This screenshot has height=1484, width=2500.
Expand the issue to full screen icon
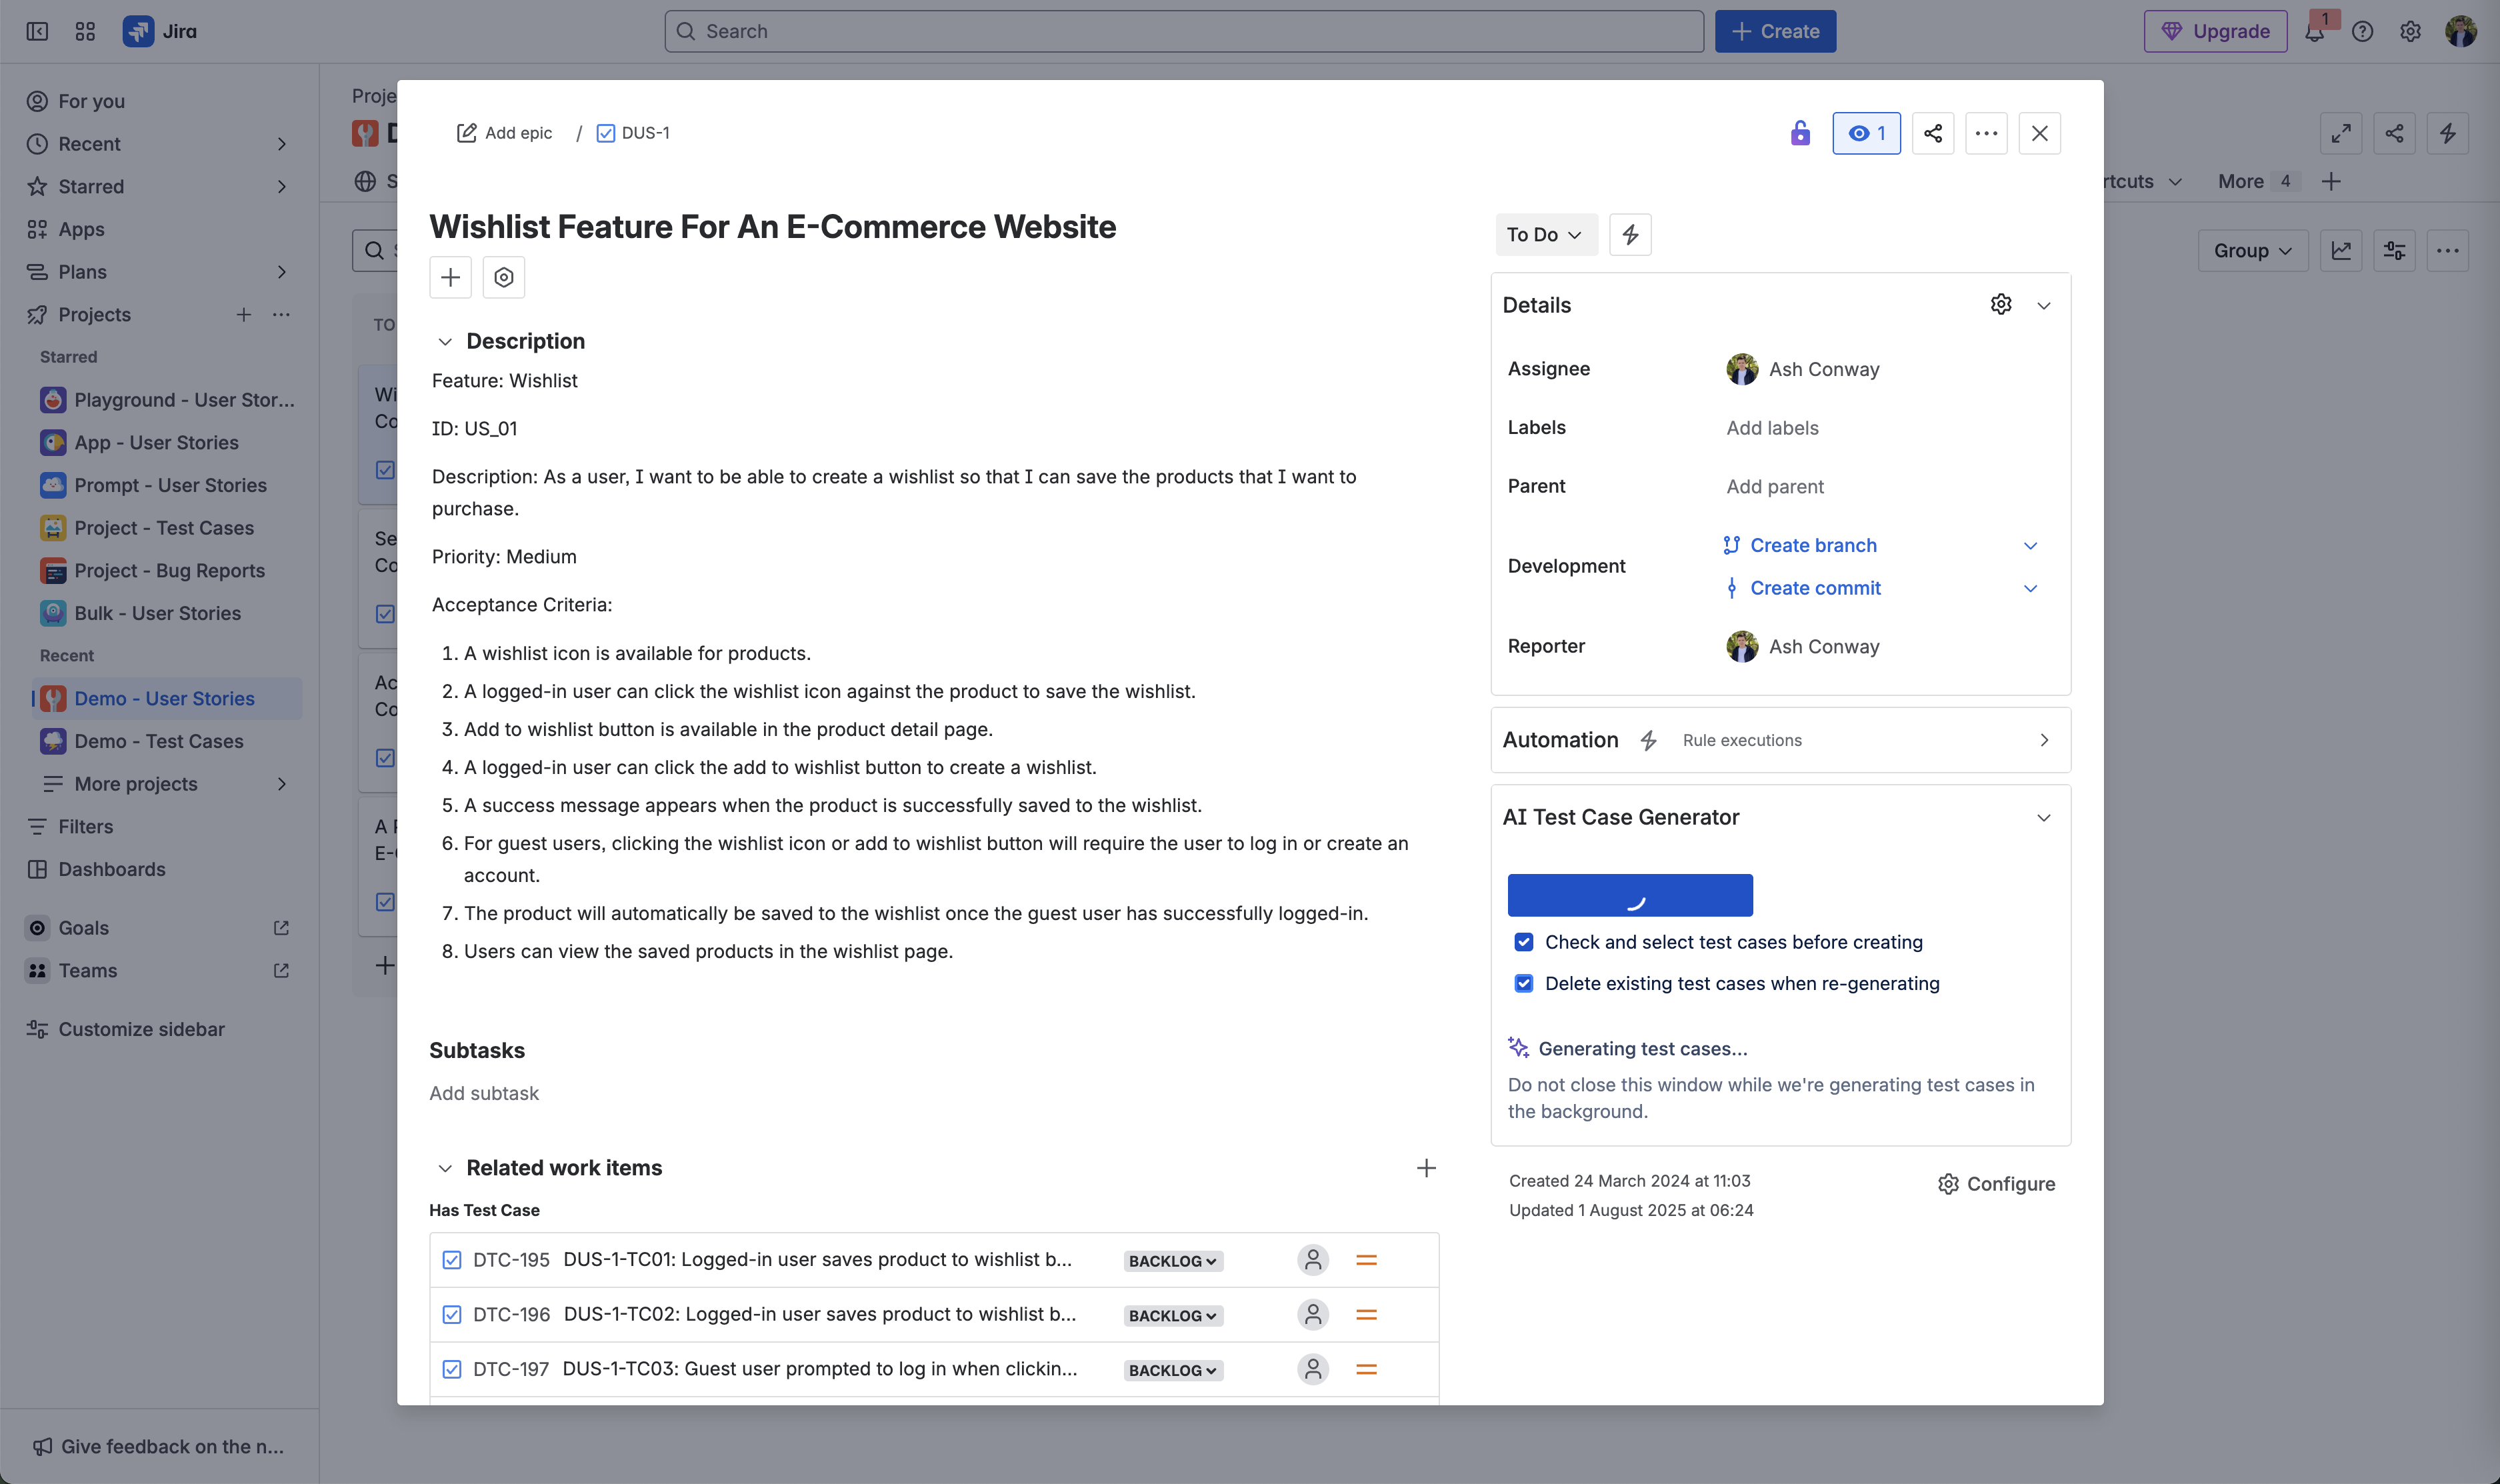tap(2340, 133)
